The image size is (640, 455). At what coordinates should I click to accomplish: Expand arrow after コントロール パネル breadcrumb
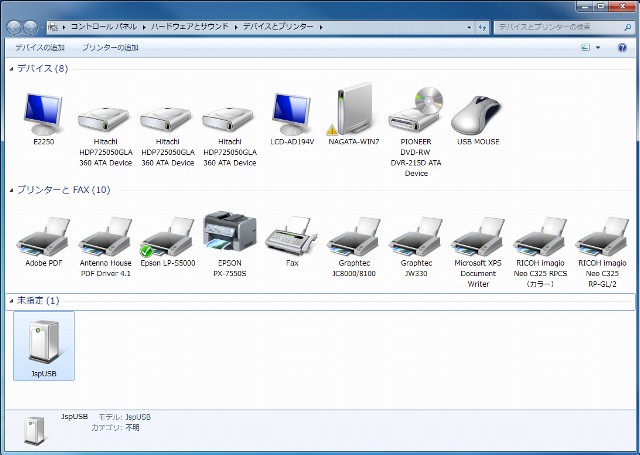click(x=144, y=27)
